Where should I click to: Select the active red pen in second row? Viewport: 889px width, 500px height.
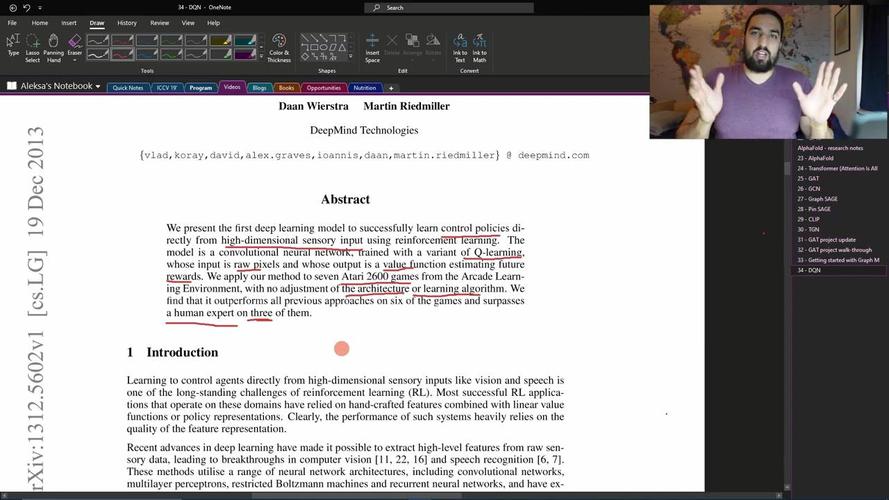tap(122, 54)
